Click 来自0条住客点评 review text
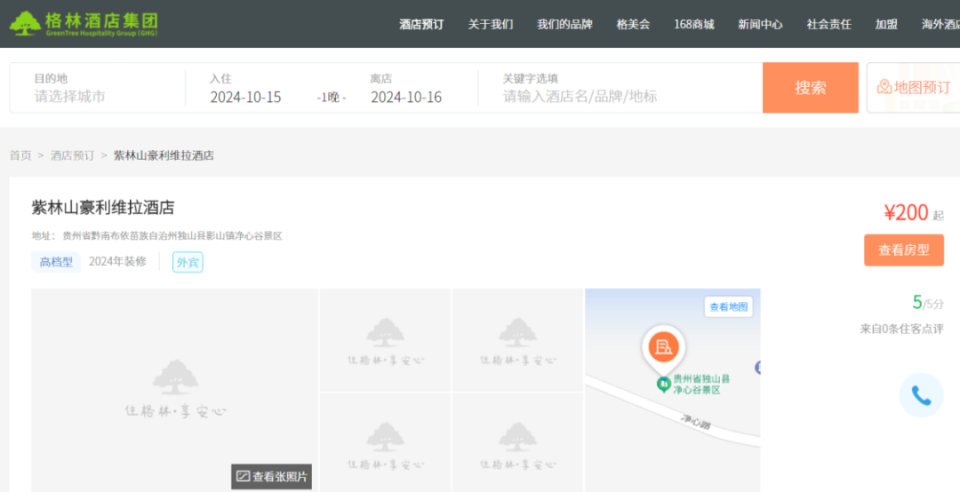The width and height of the screenshot is (960, 492). pyautogui.click(x=902, y=329)
